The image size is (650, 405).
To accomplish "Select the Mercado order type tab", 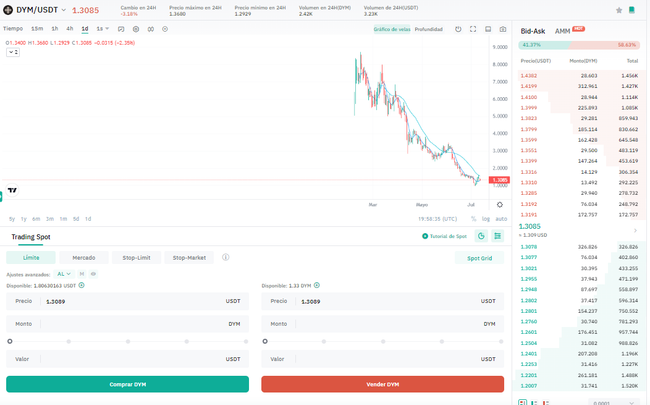I will coord(84,257).
